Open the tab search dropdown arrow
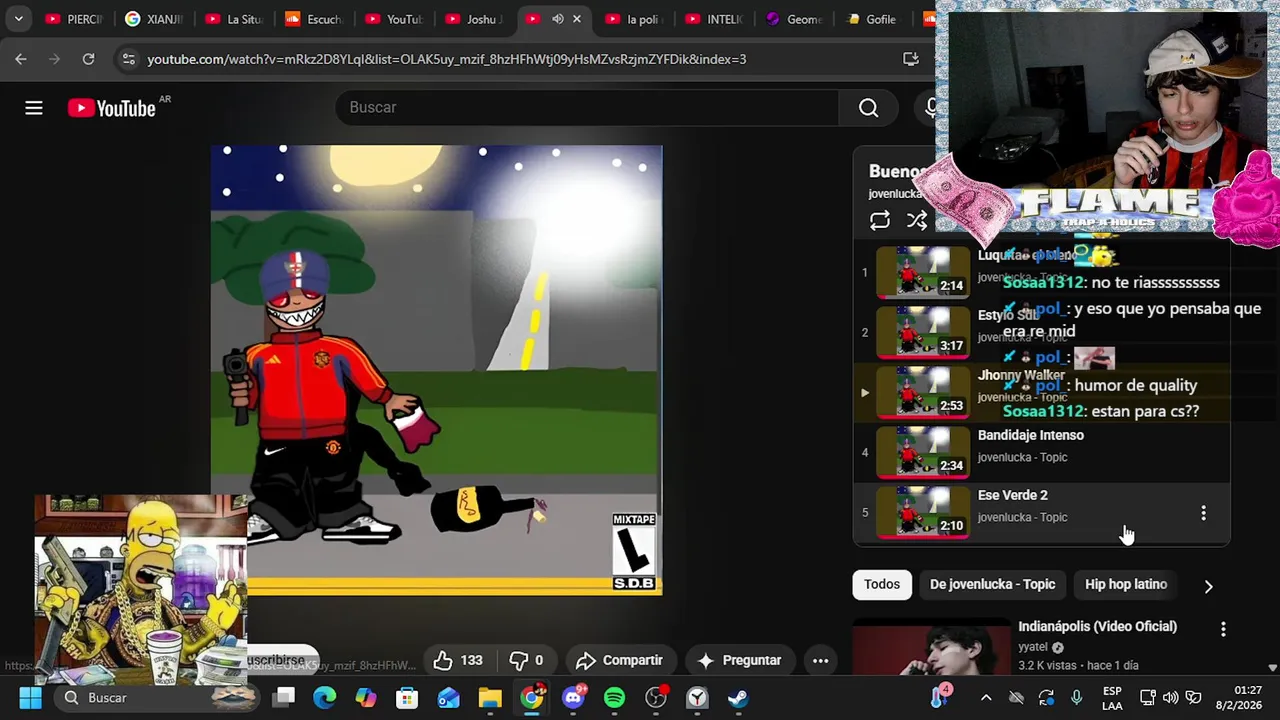 tap(18, 19)
